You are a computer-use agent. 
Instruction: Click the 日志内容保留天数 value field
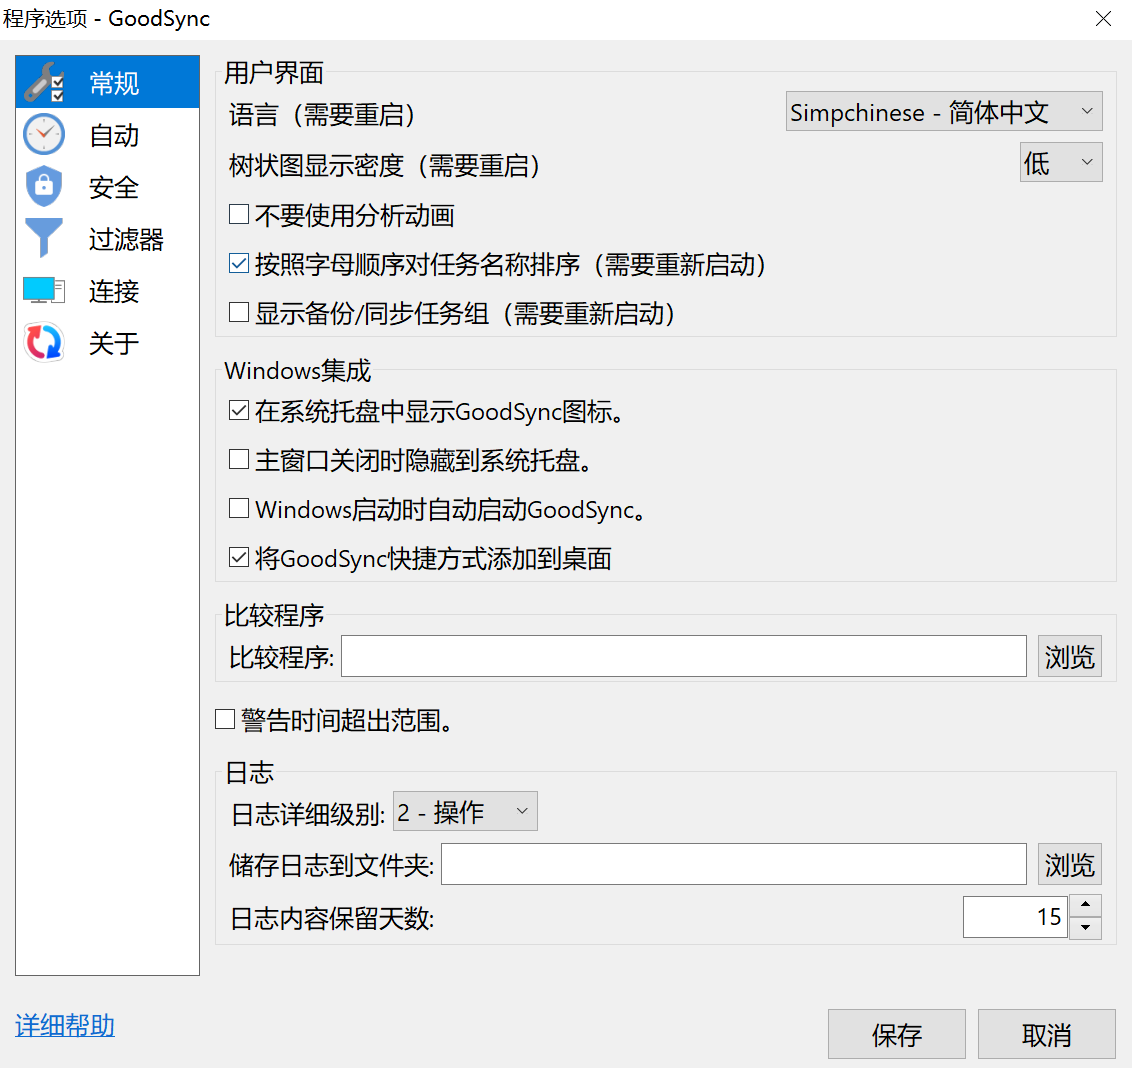coord(1015,917)
